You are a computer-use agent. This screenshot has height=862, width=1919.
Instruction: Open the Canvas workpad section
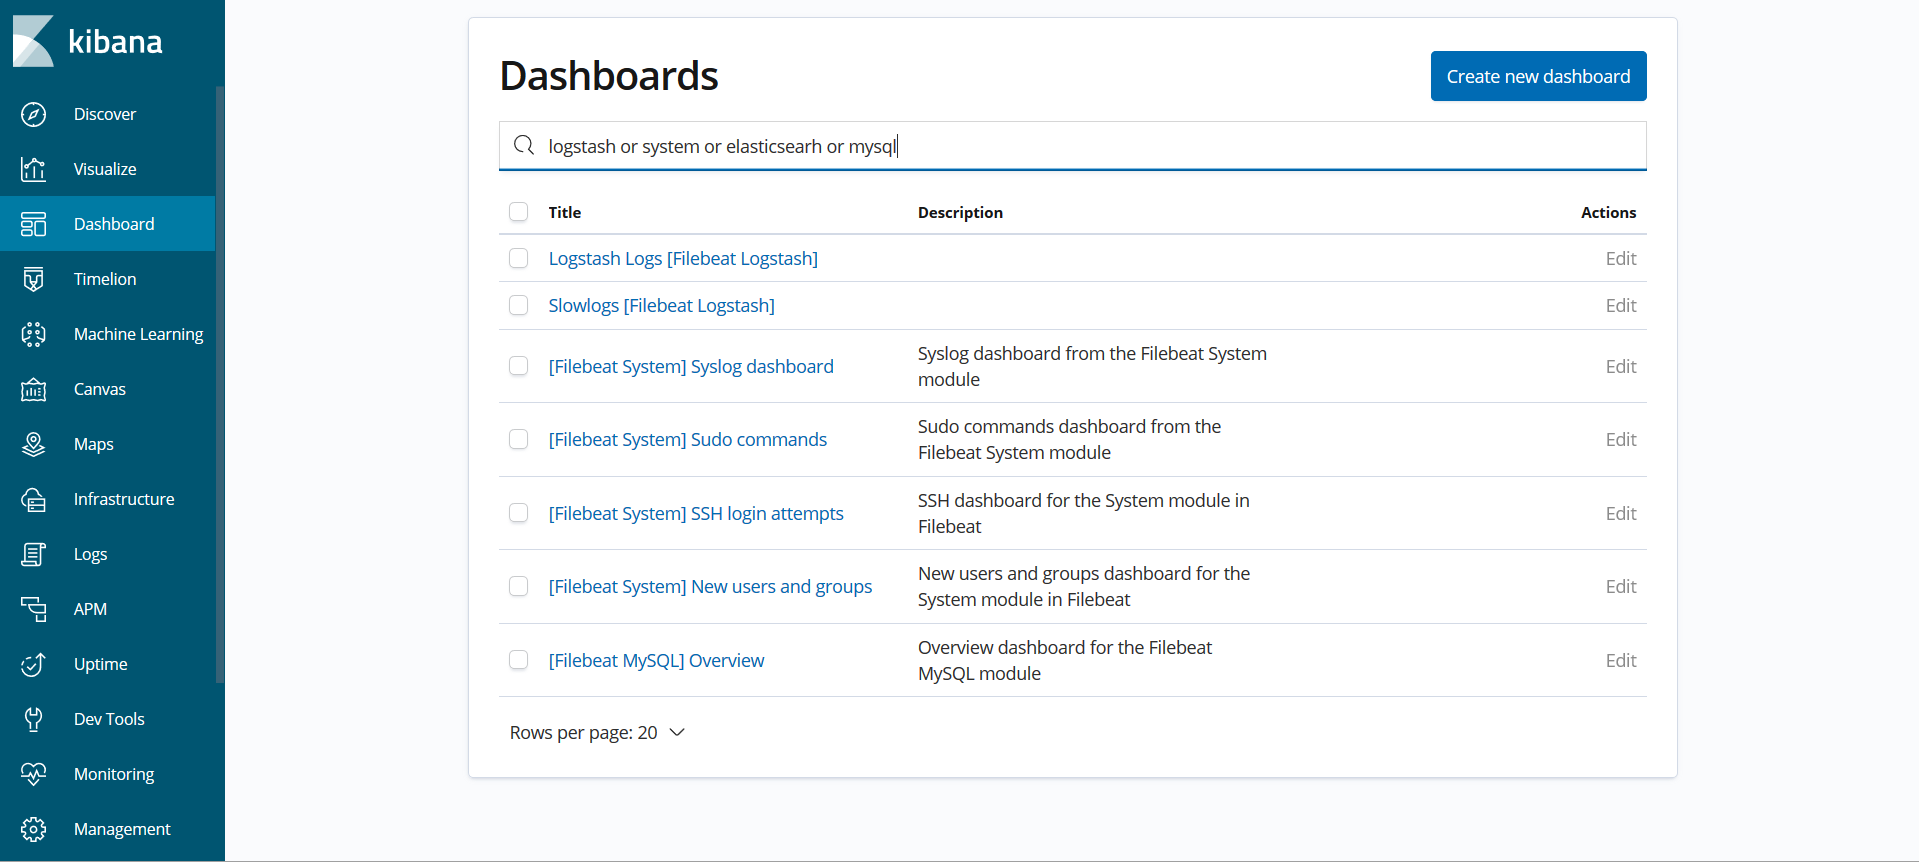point(99,389)
